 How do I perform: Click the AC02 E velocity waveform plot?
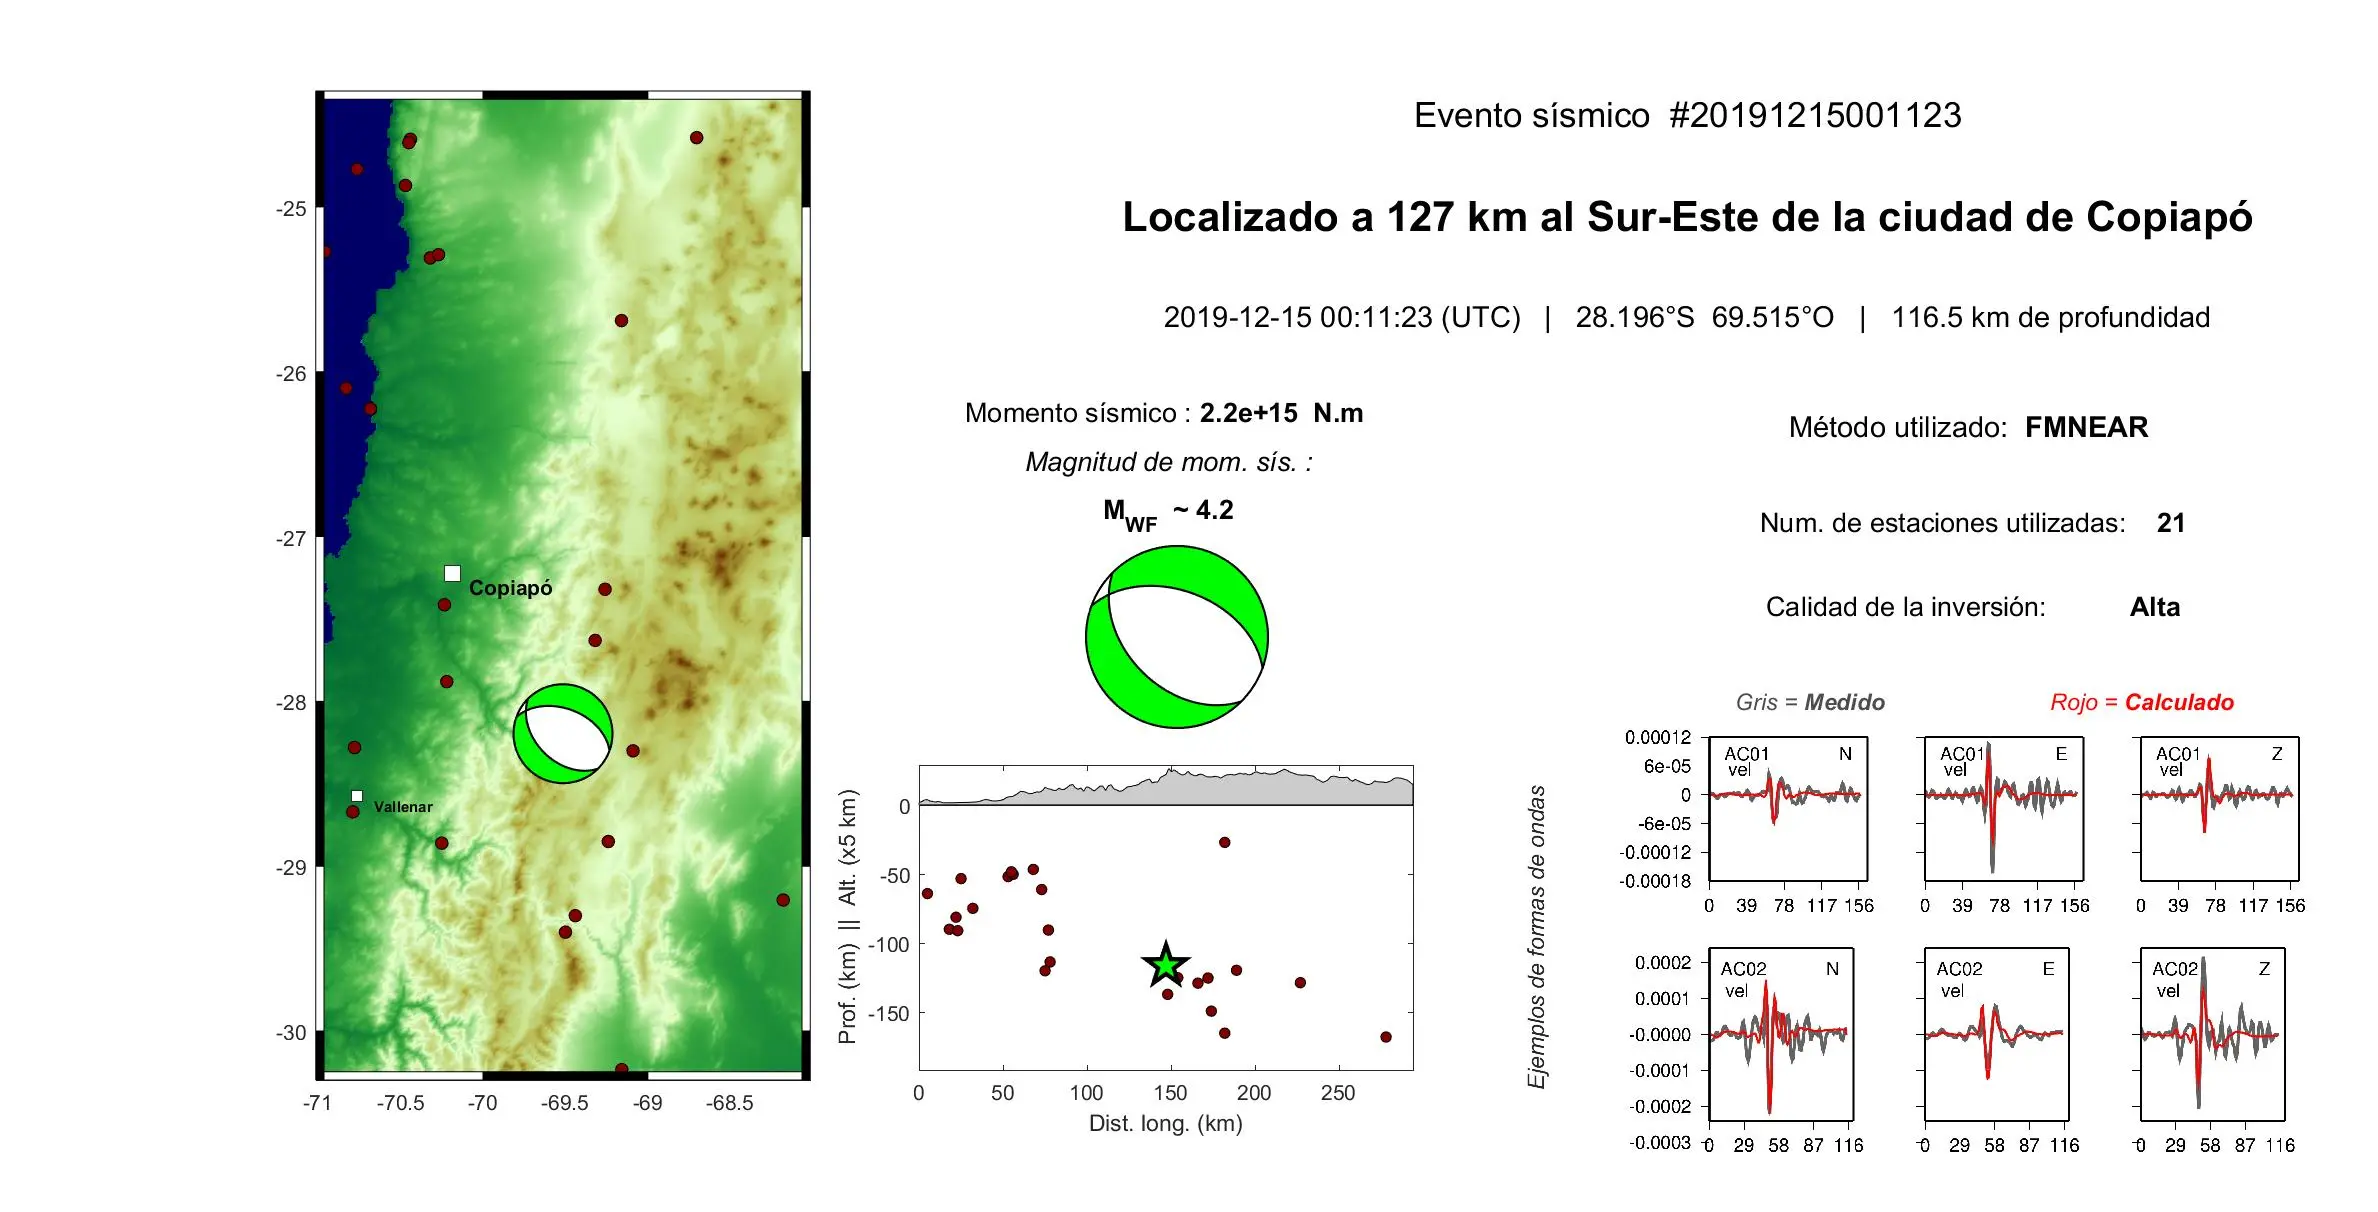pyautogui.click(x=1997, y=1034)
